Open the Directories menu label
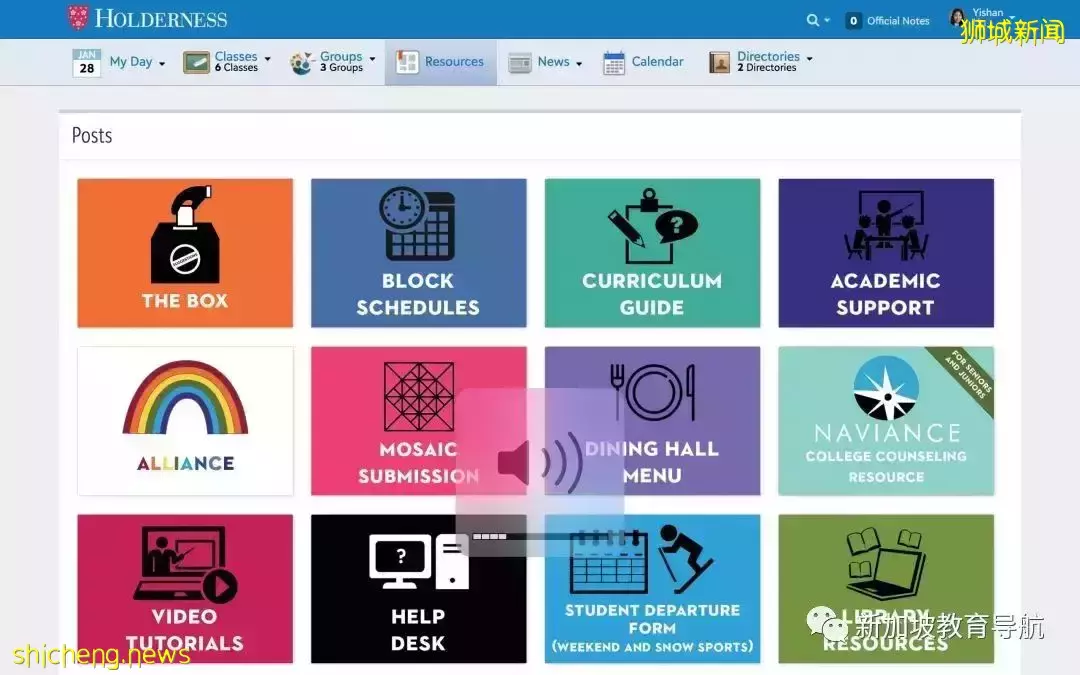This screenshot has width=1080, height=675. (x=769, y=56)
